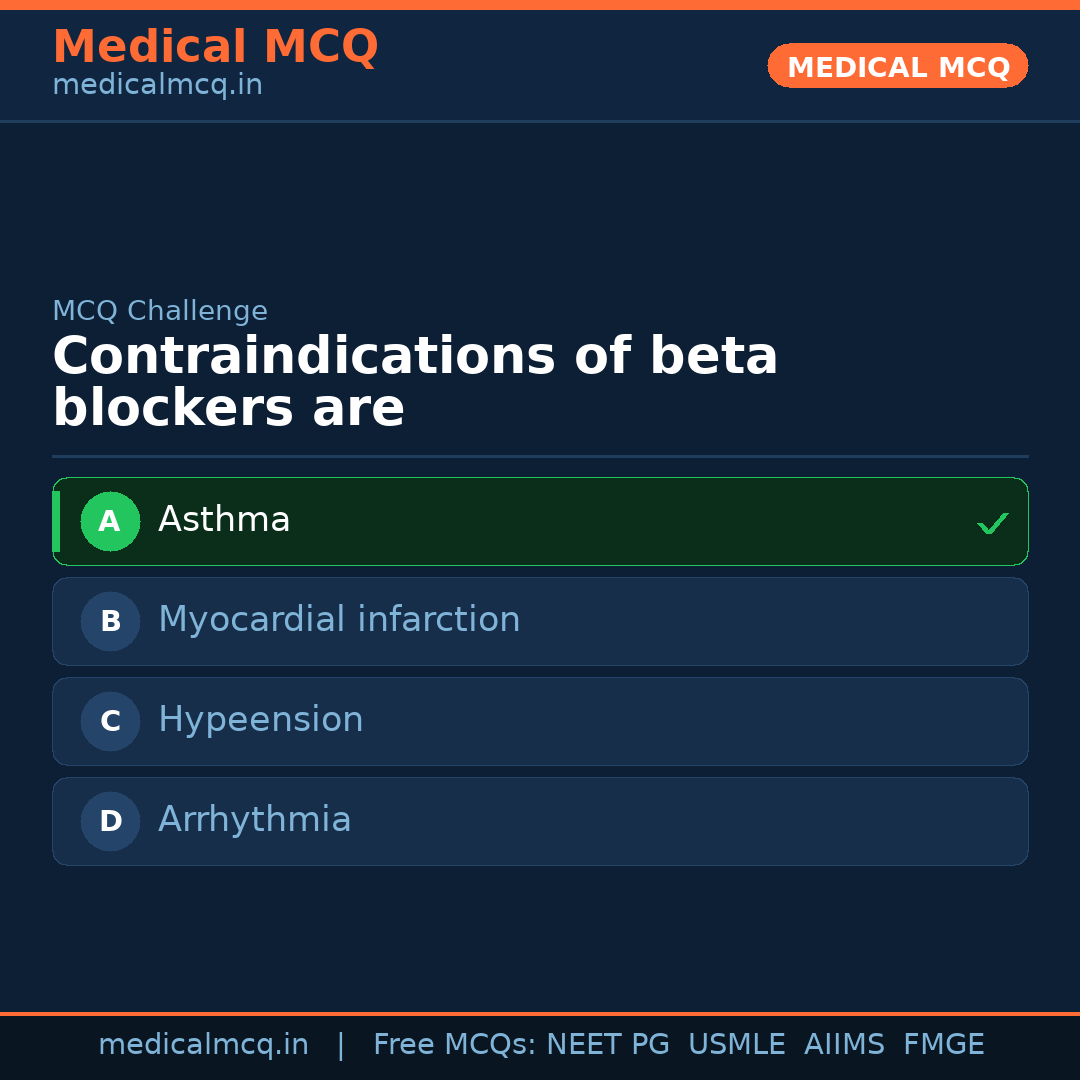Click the FMGE footer label

pyautogui.click(x=943, y=1045)
